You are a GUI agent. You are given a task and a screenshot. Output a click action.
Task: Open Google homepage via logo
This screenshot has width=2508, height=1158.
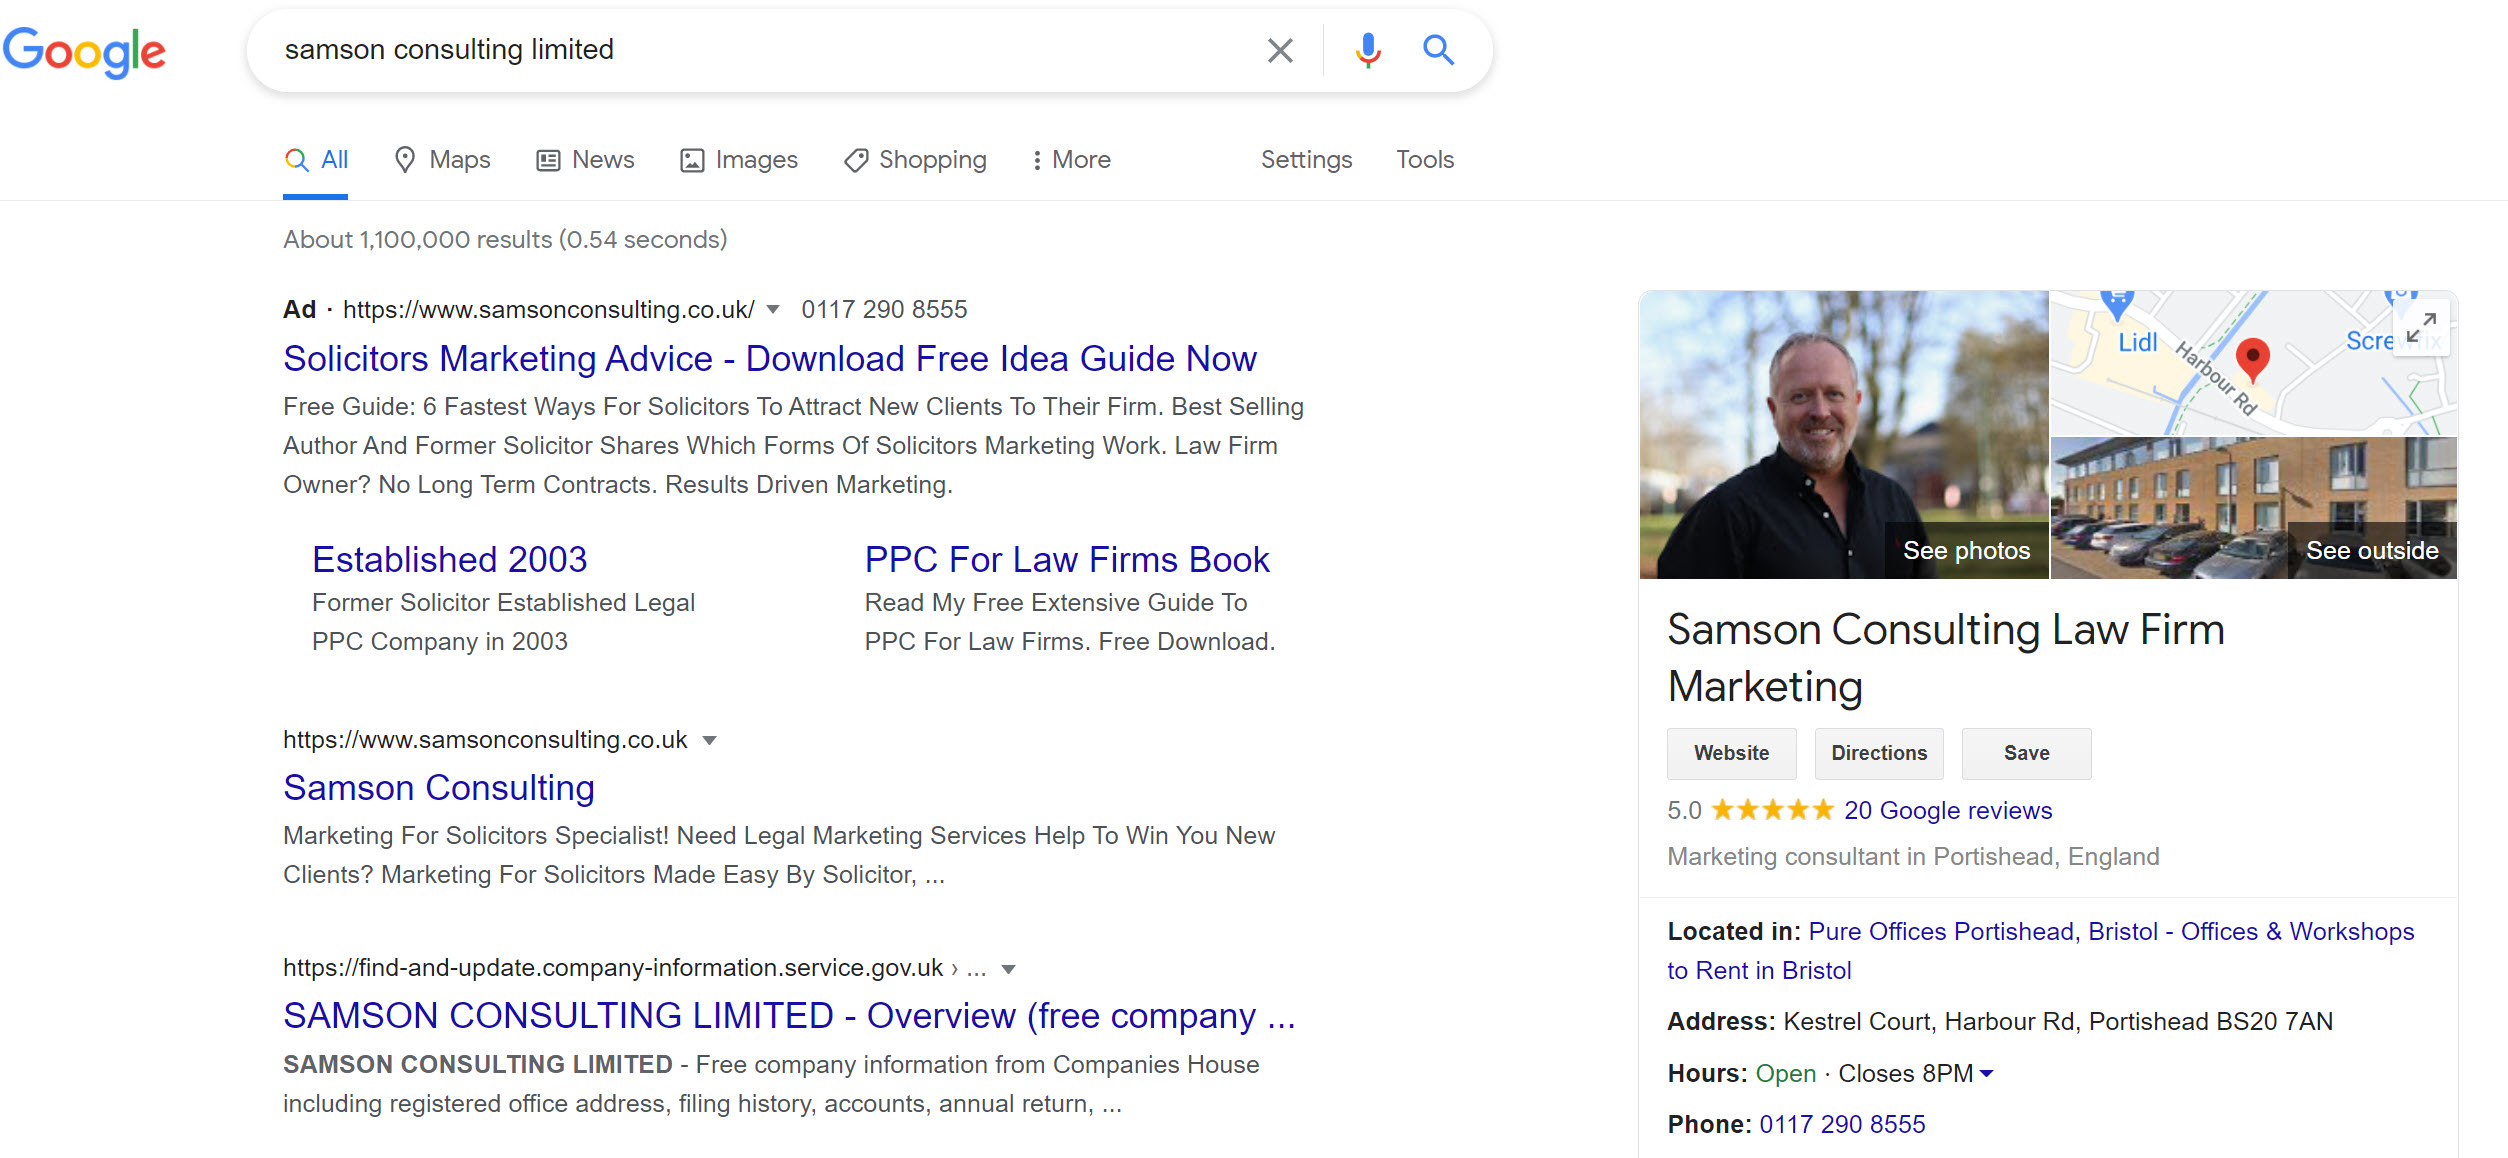coord(84,52)
